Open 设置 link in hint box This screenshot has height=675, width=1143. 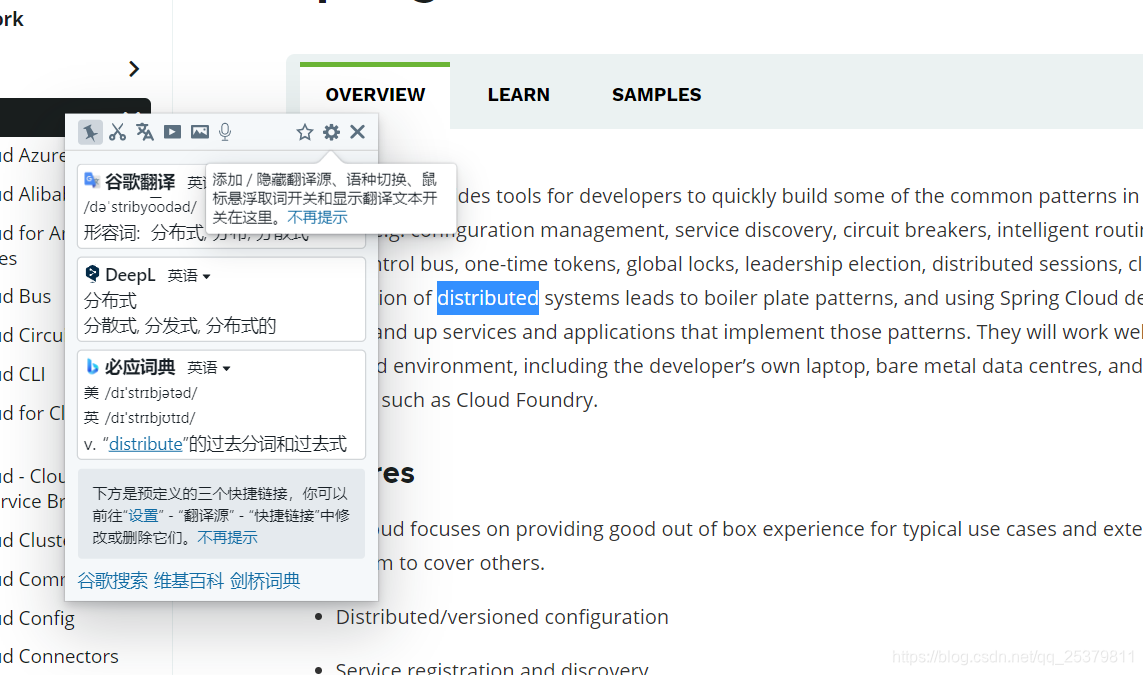pyautogui.click(x=144, y=515)
